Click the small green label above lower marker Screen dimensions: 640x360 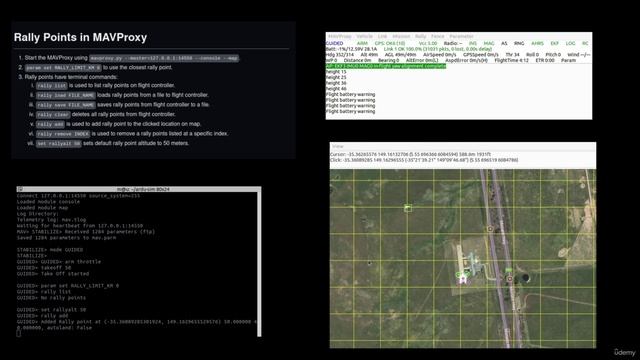509,270
